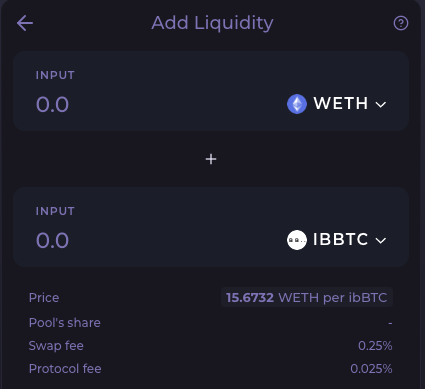This screenshot has width=425, height=389.
Task: Click the Price label
Action: pyautogui.click(x=44, y=297)
